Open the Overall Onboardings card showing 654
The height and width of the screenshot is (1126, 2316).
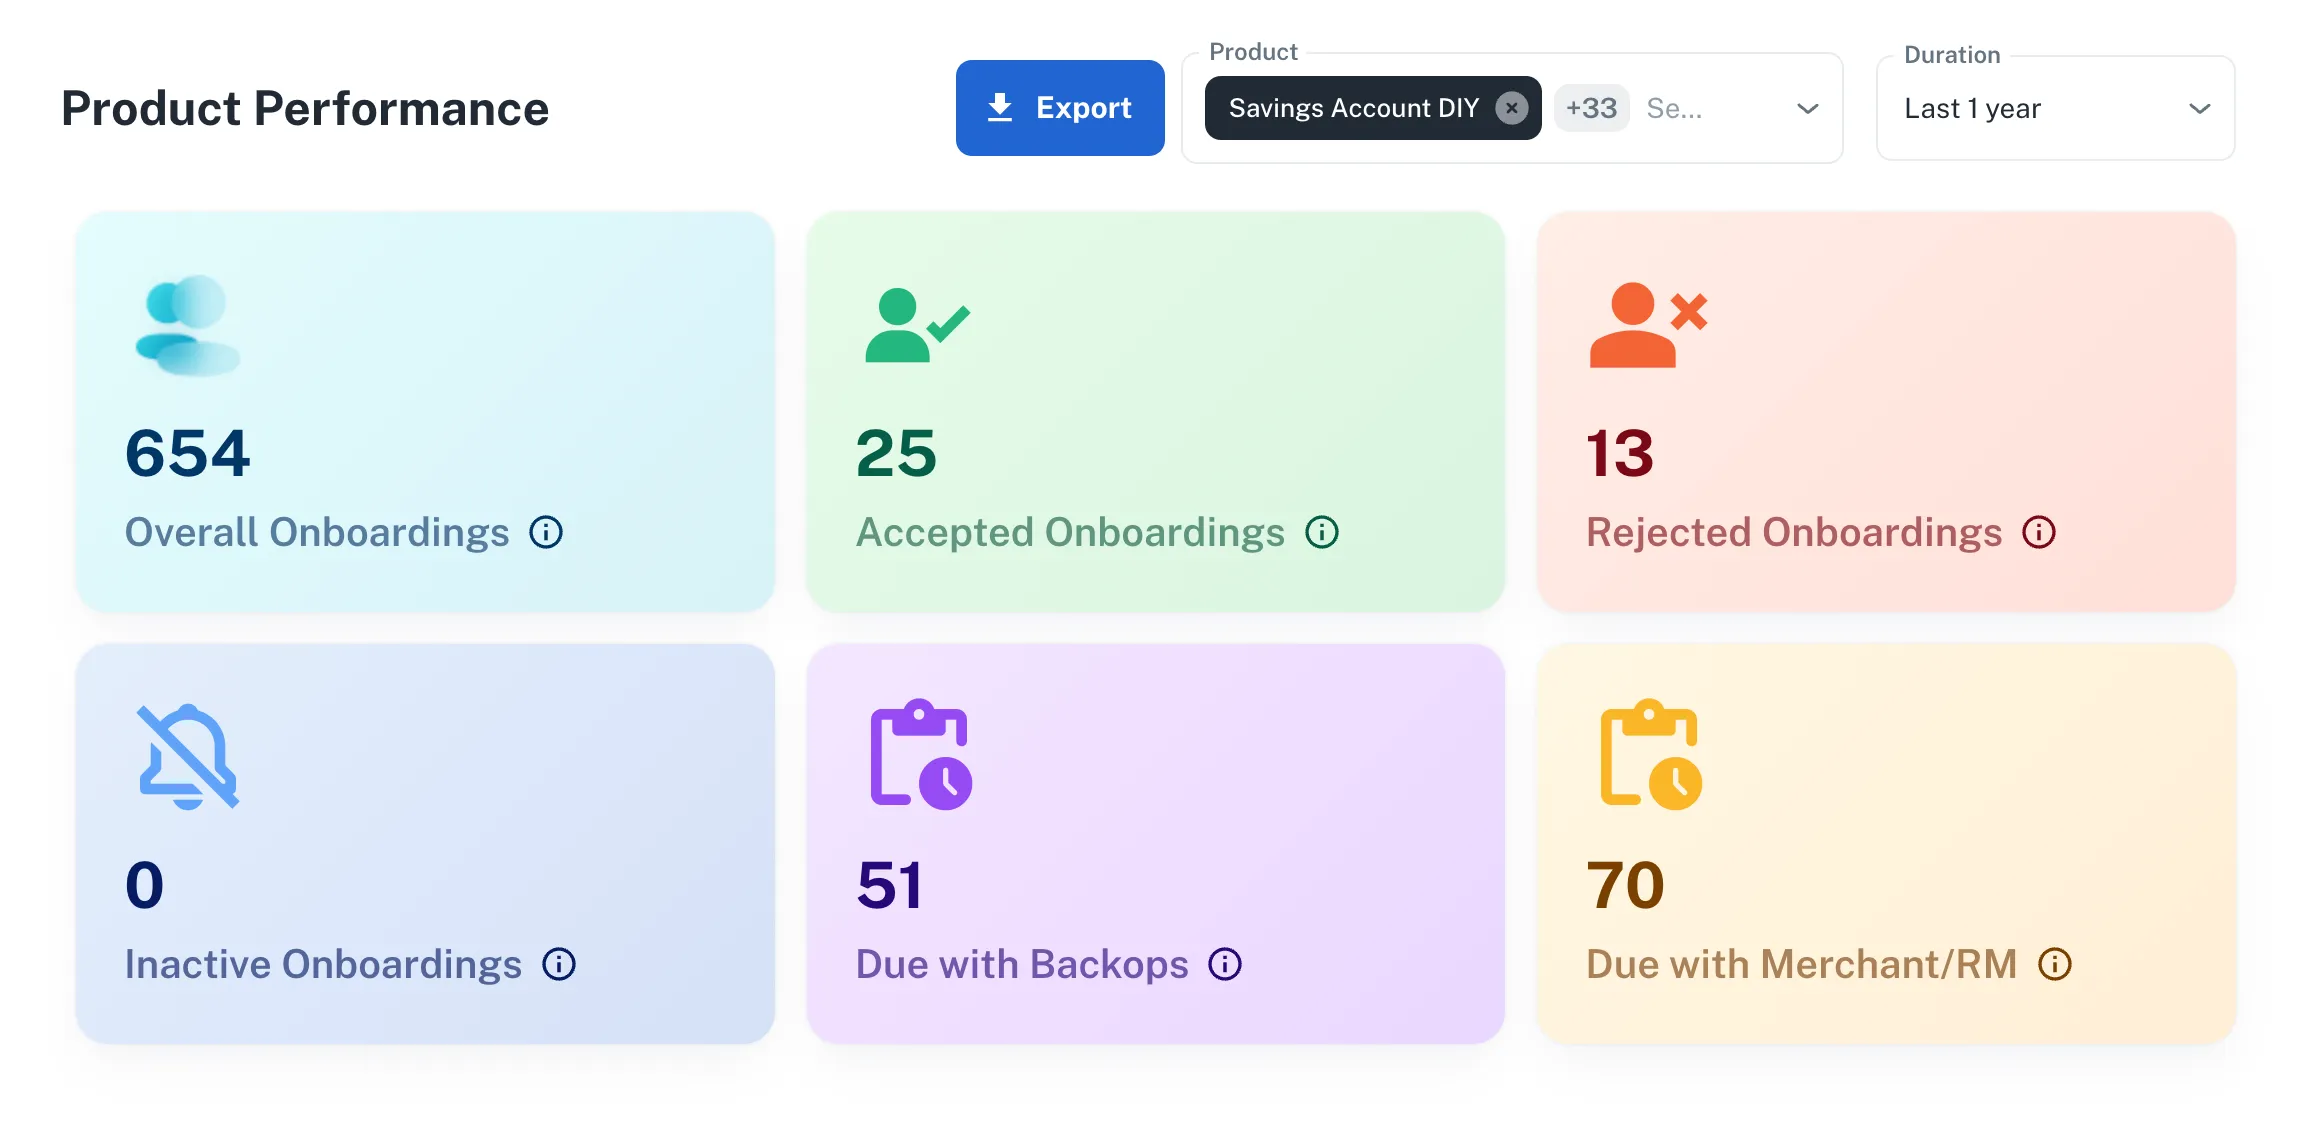pyautogui.click(x=425, y=412)
